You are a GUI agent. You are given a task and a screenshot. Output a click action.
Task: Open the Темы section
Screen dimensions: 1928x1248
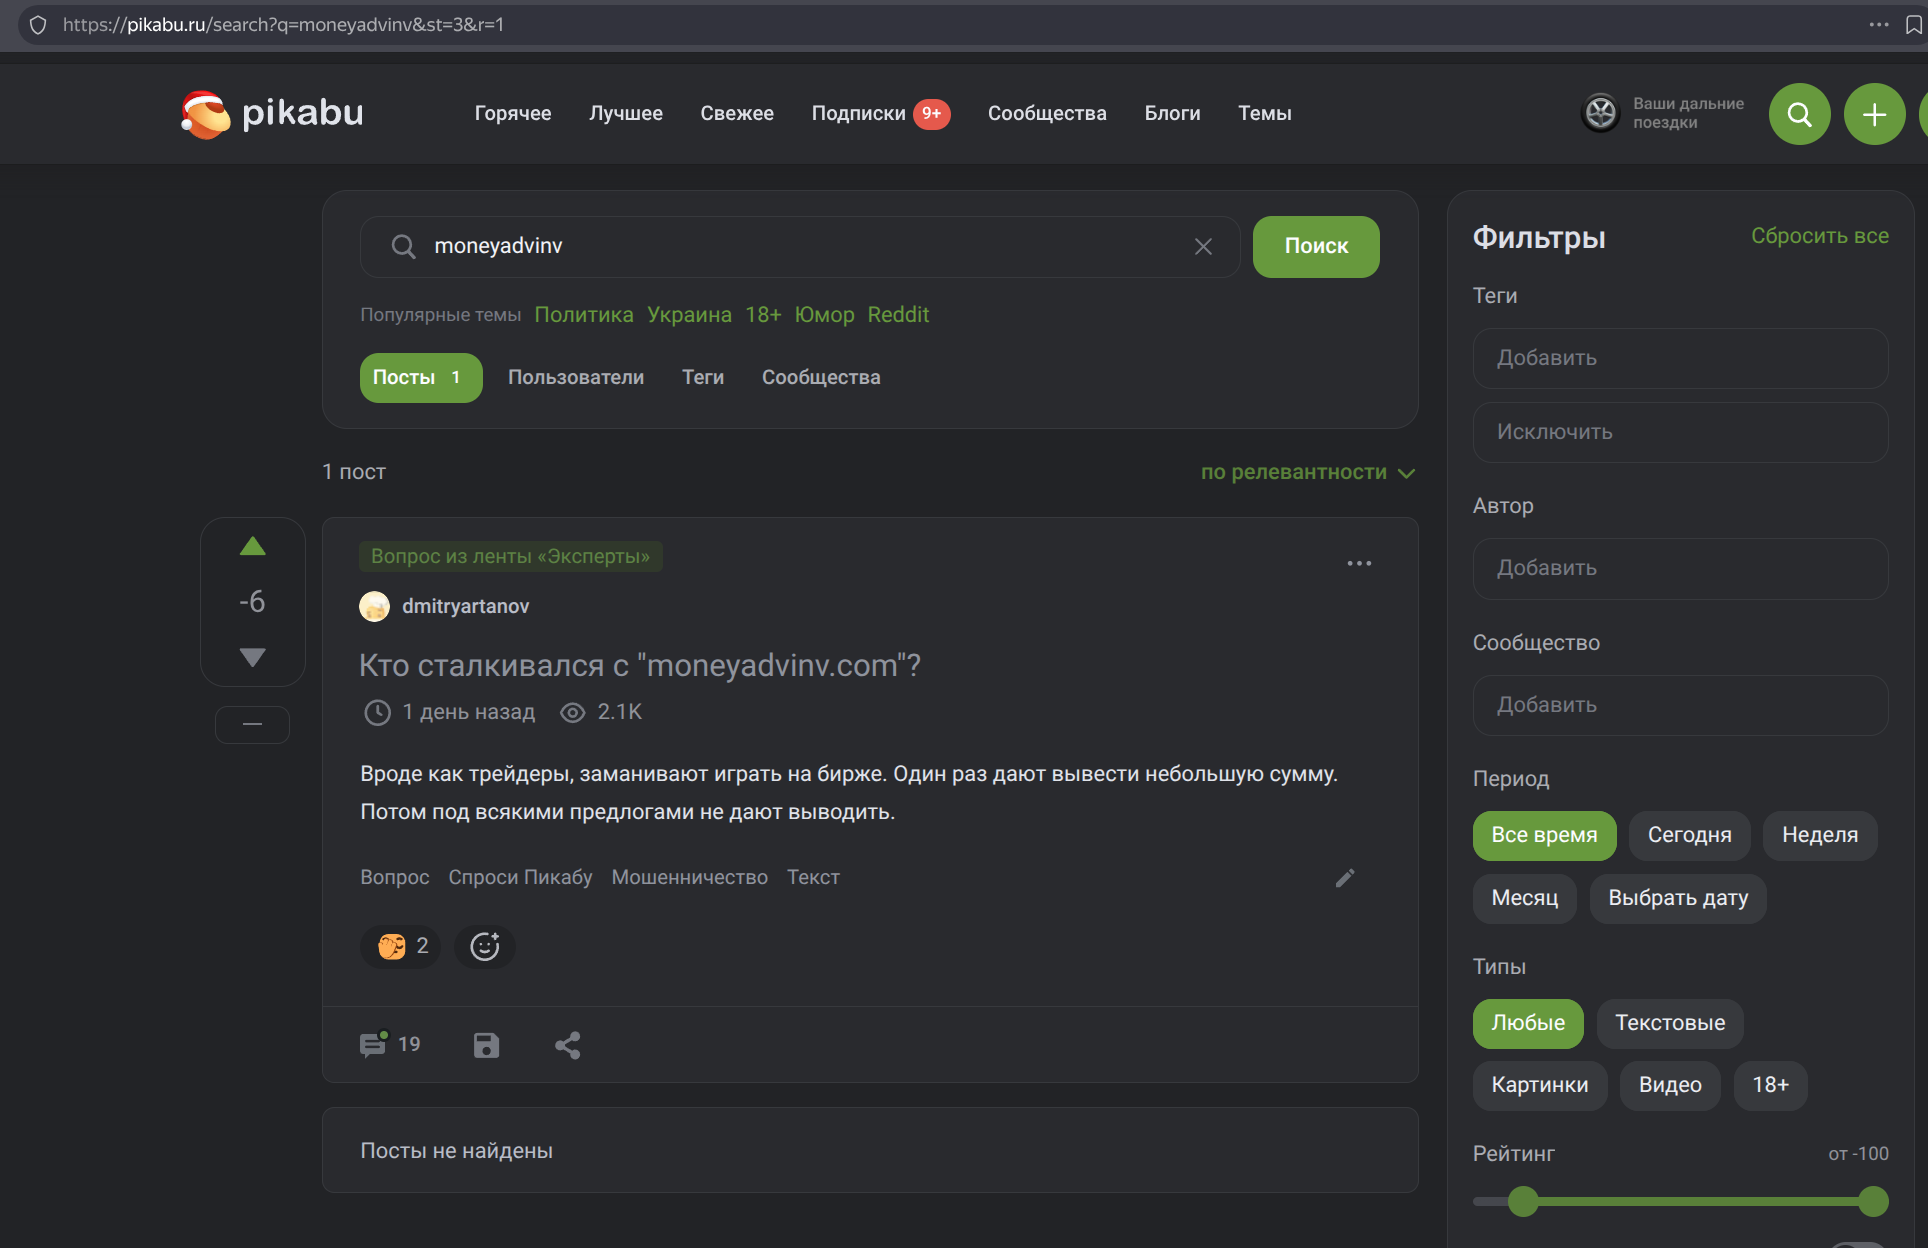point(1265,114)
